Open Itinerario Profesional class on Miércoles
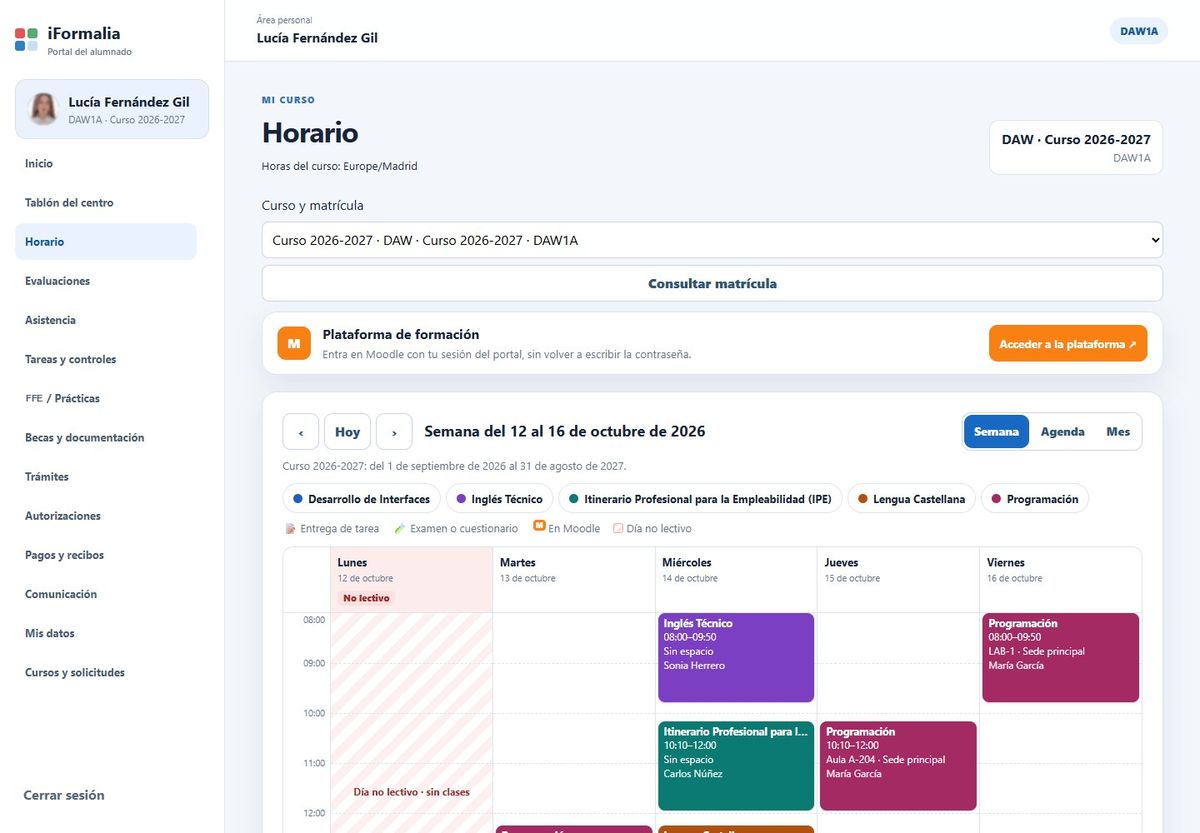1200x833 pixels. [736, 766]
